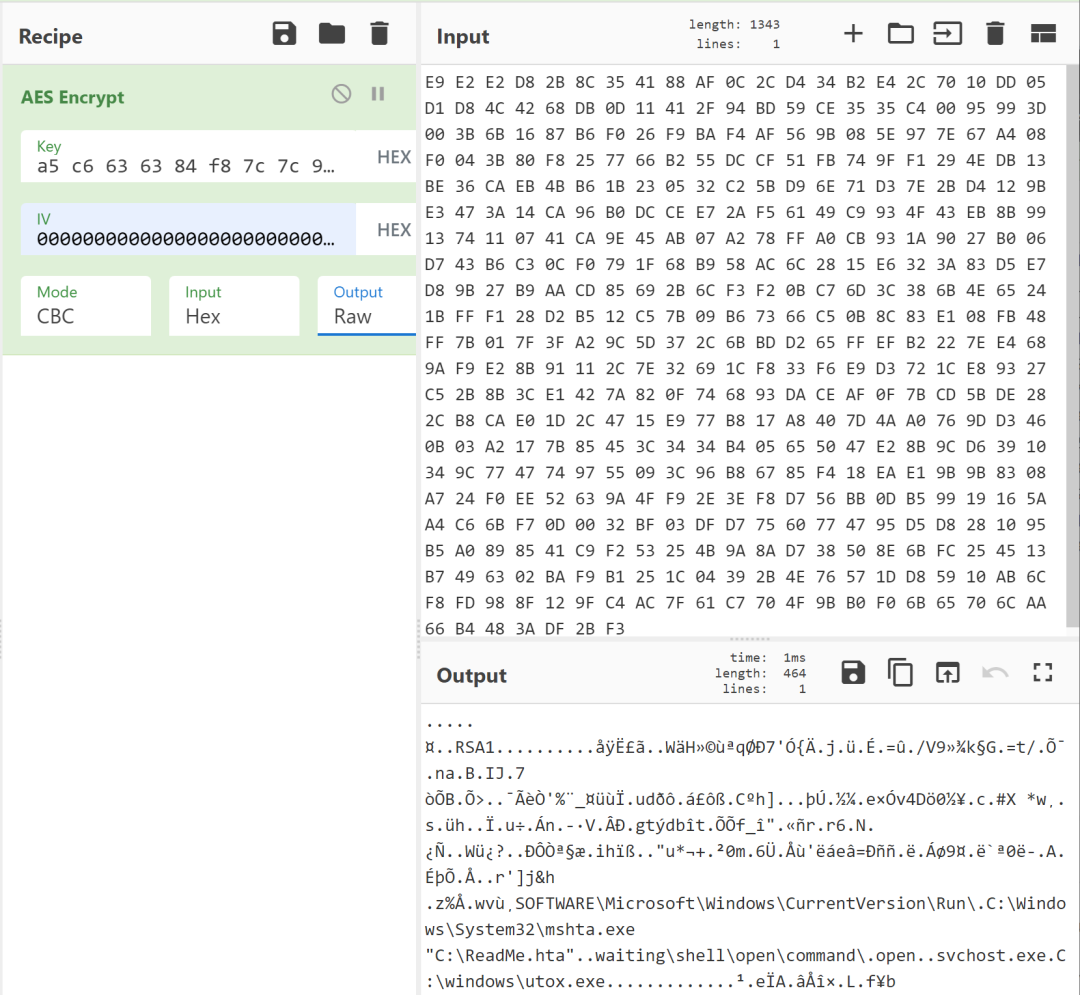
Task: Clear the input and output
Action: pyautogui.click(x=995, y=34)
